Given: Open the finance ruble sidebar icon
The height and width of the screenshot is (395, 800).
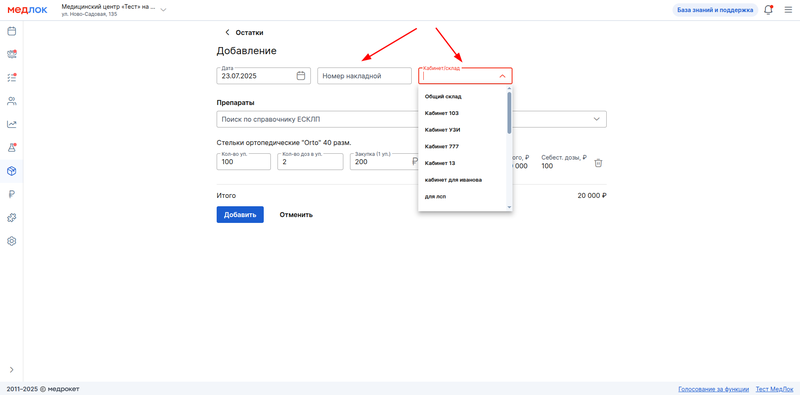Looking at the screenshot, I should 11,194.
